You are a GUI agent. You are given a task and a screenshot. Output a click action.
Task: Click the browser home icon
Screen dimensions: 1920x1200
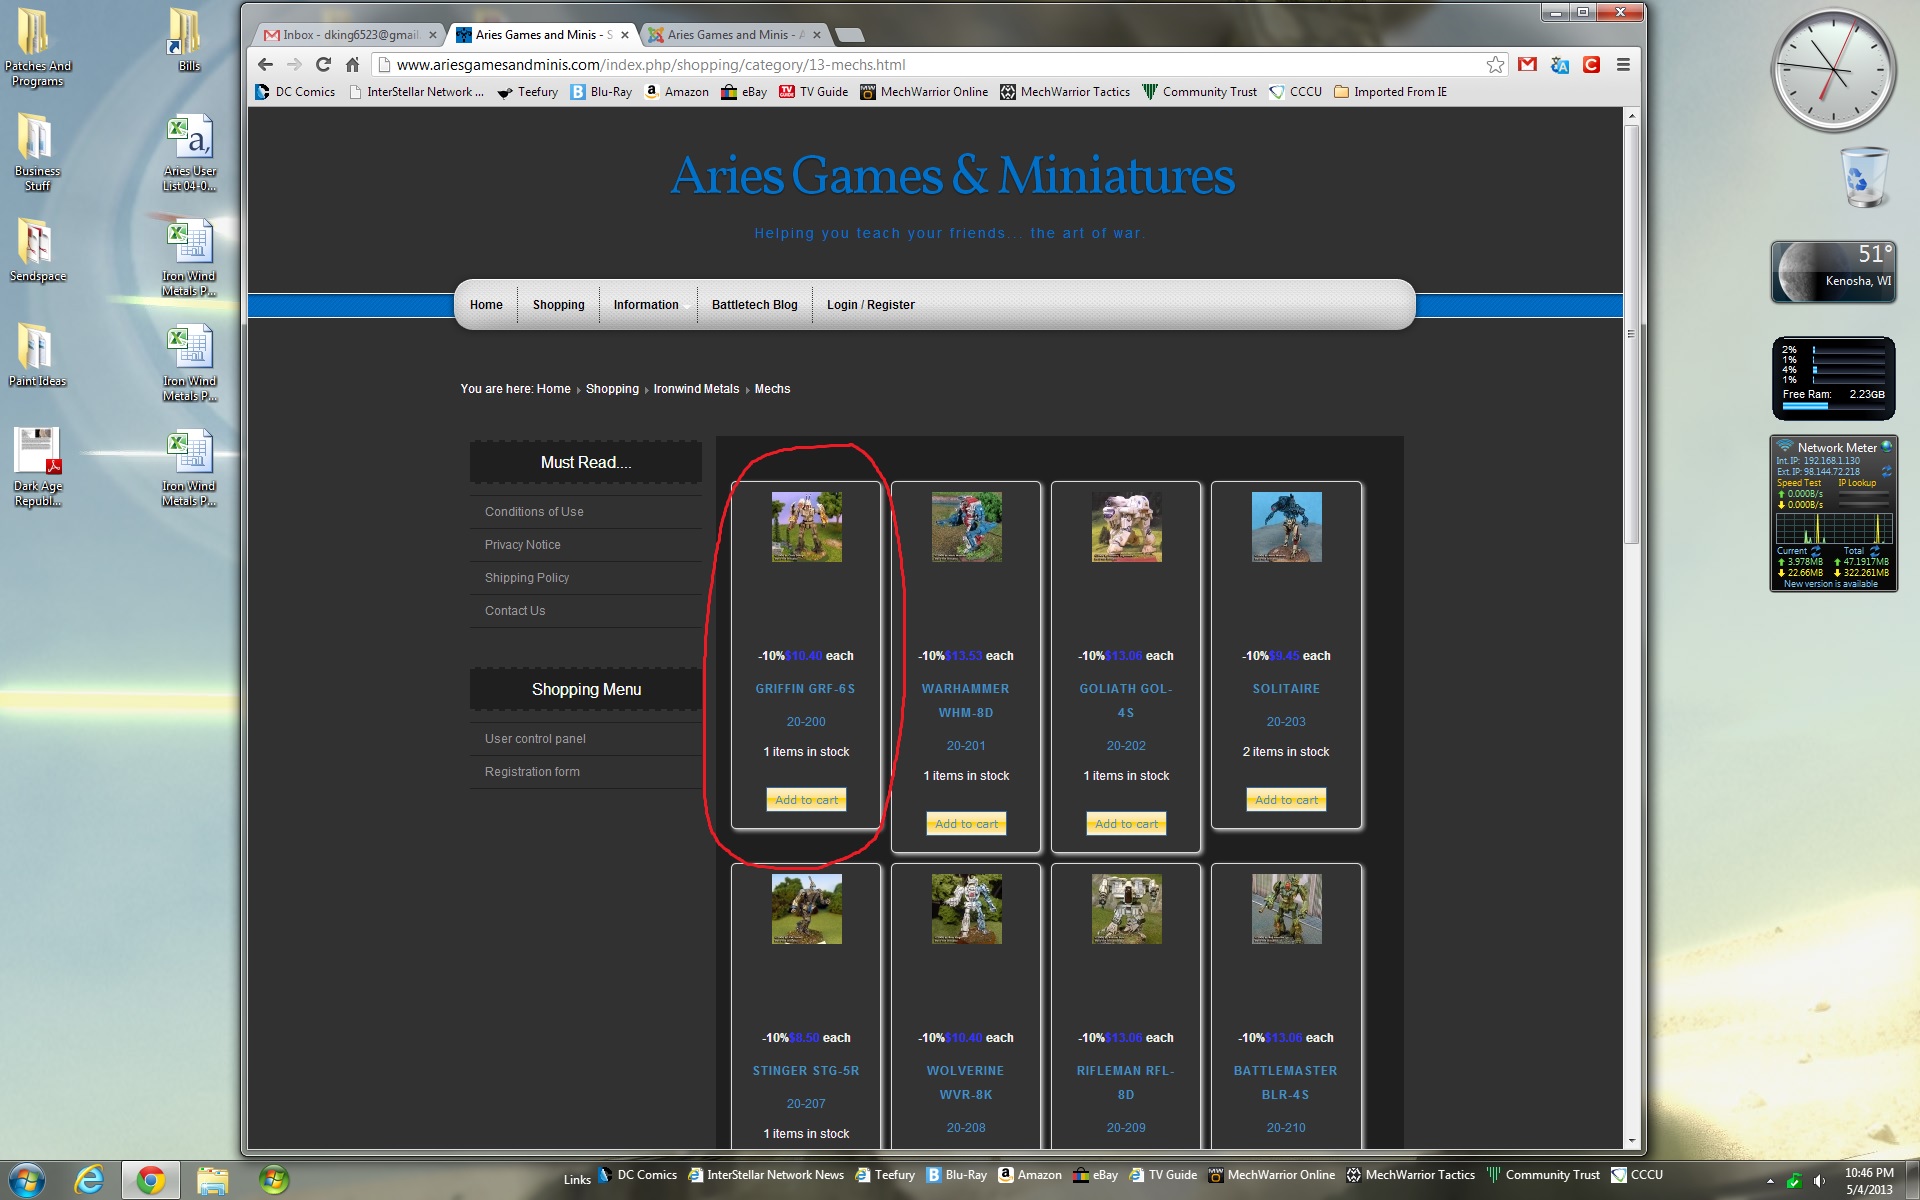[352, 65]
